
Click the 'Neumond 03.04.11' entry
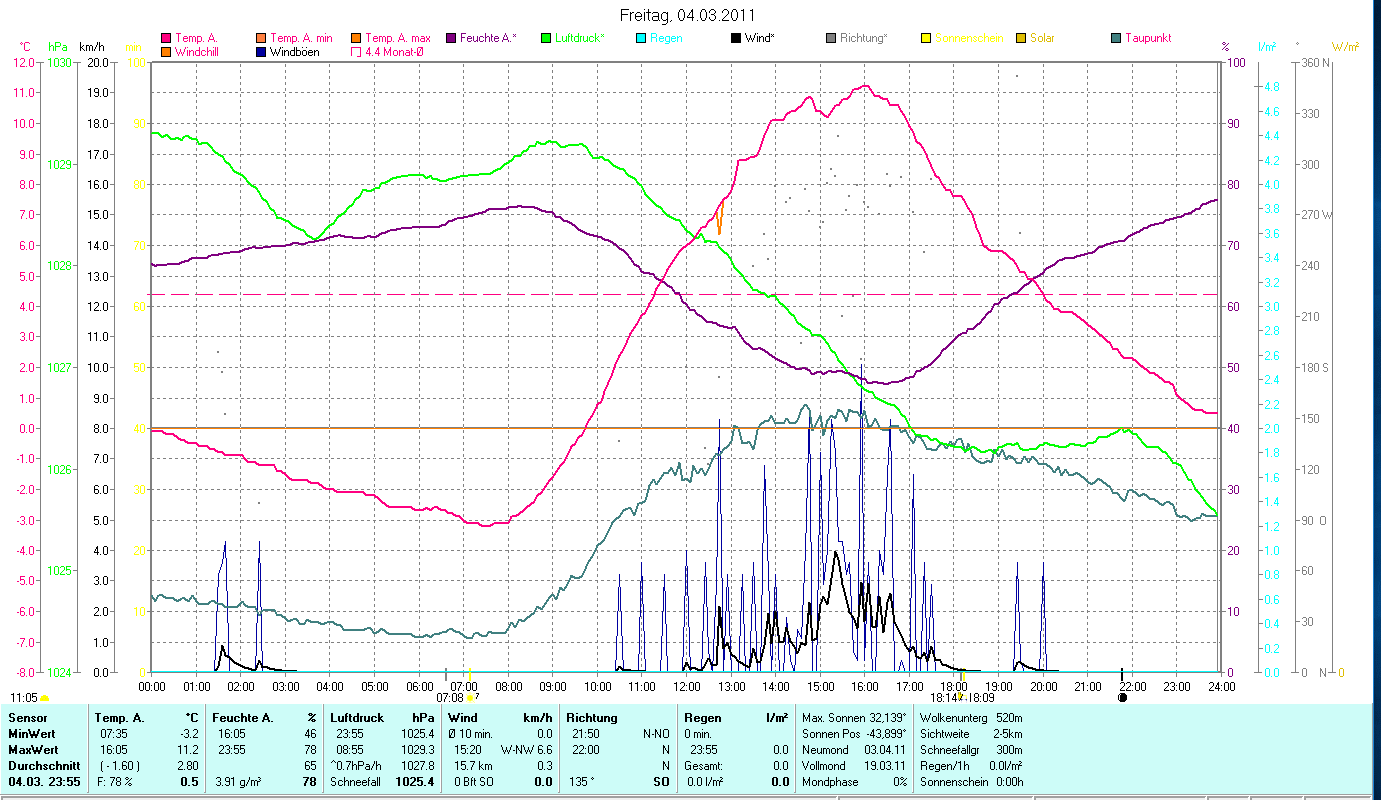pos(854,750)
